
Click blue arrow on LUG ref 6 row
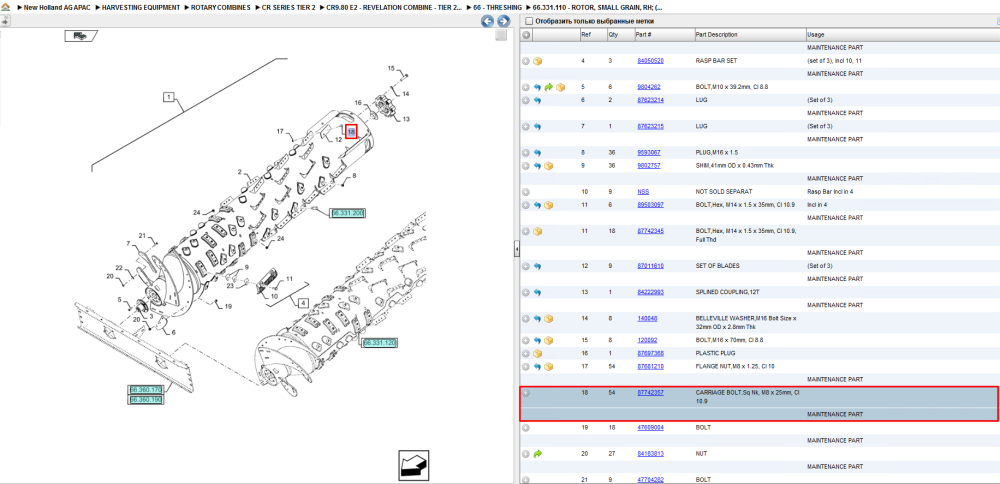[537, 101]
